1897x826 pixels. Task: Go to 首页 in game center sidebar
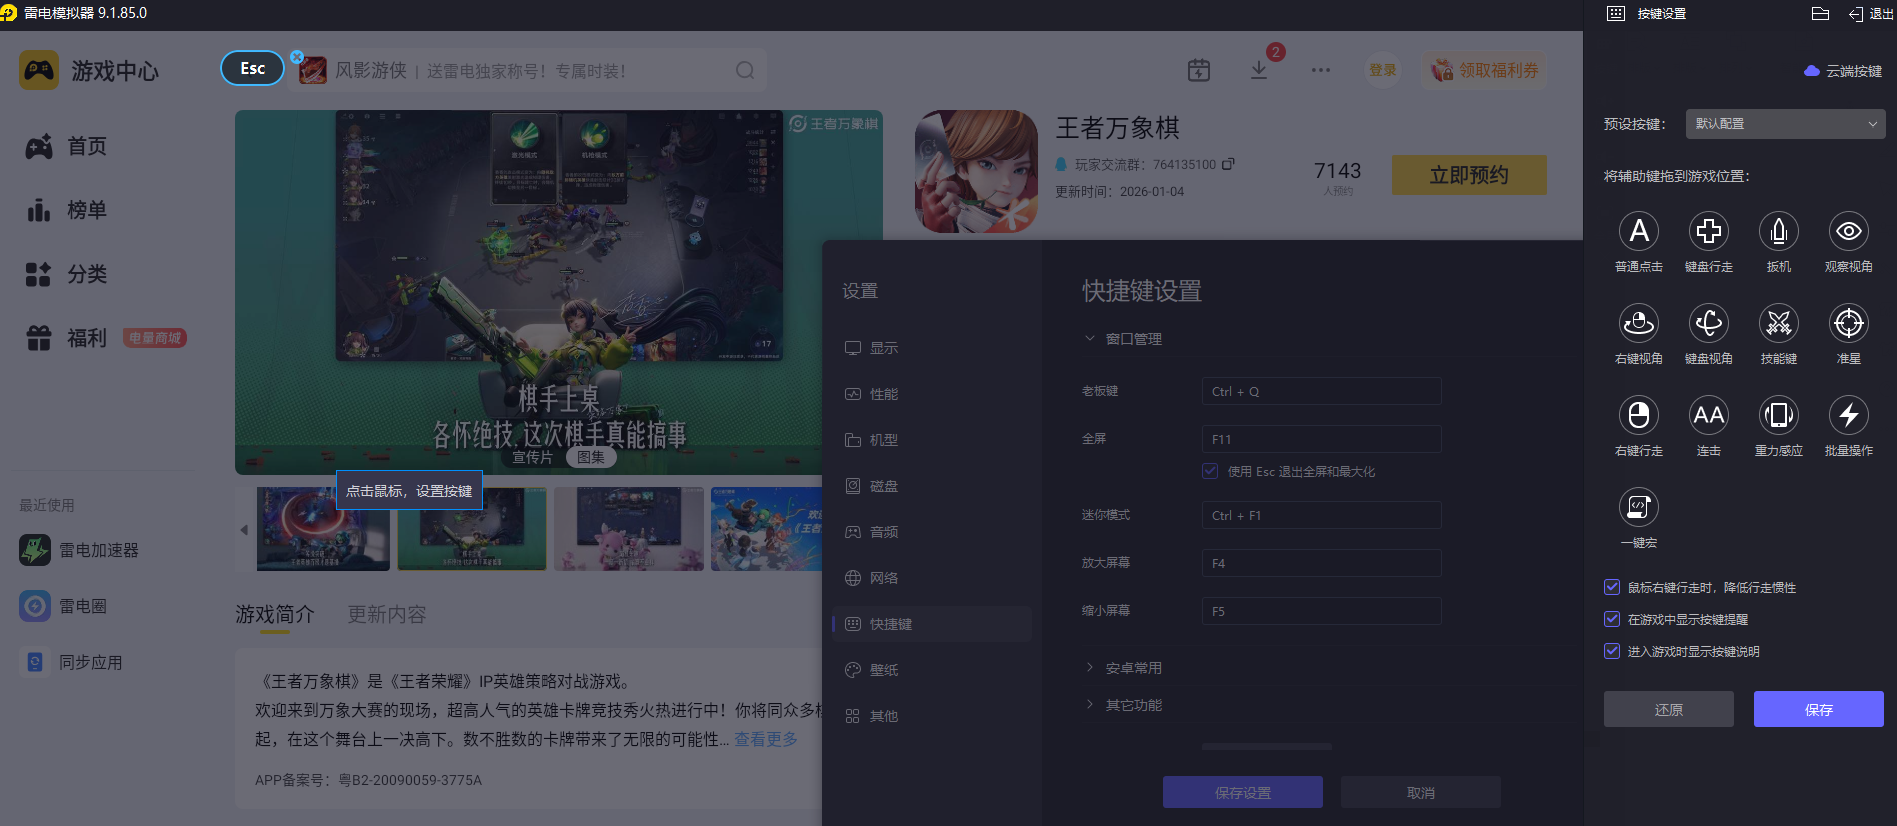[66, 146]
